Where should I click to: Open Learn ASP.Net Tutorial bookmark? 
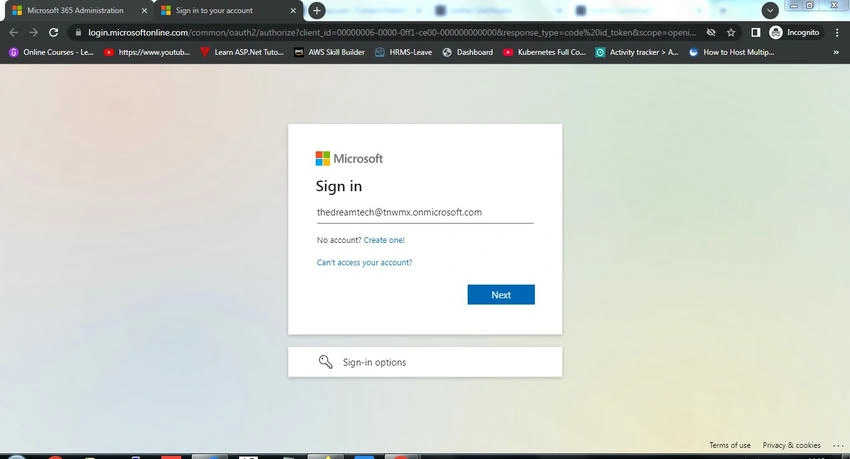coord(242,52)
